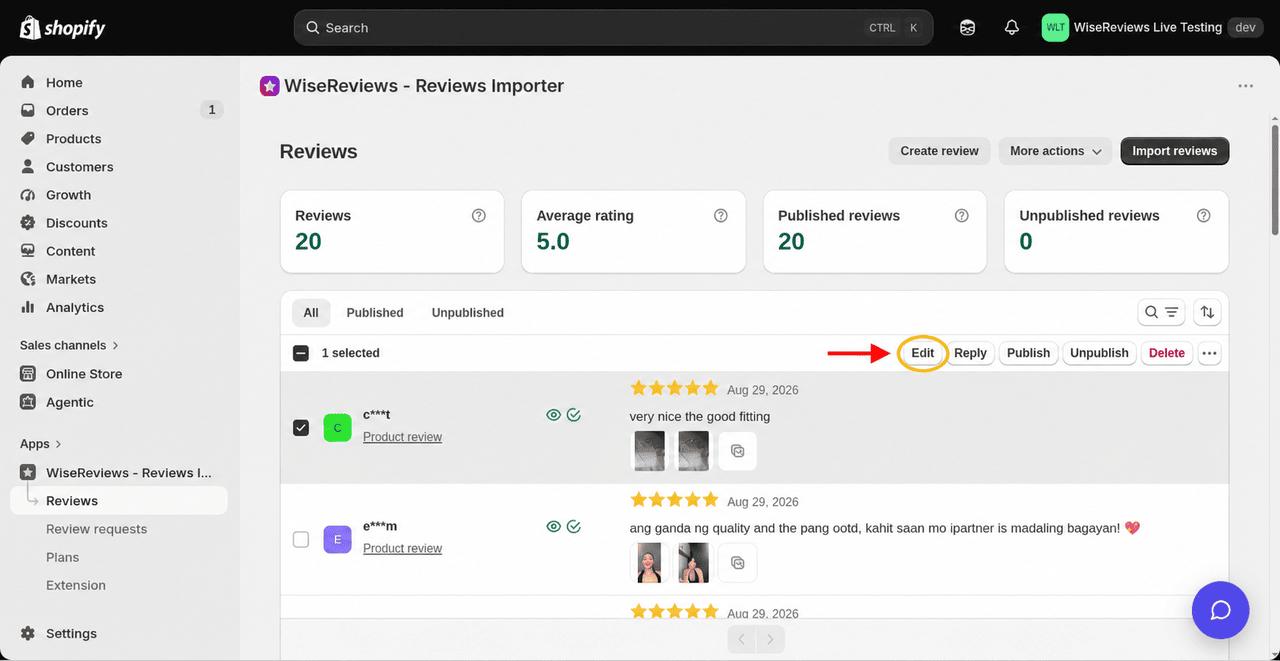The image size is (1280, 661).
Task: Go to previous page of reviews
Action: coord(741,639)
